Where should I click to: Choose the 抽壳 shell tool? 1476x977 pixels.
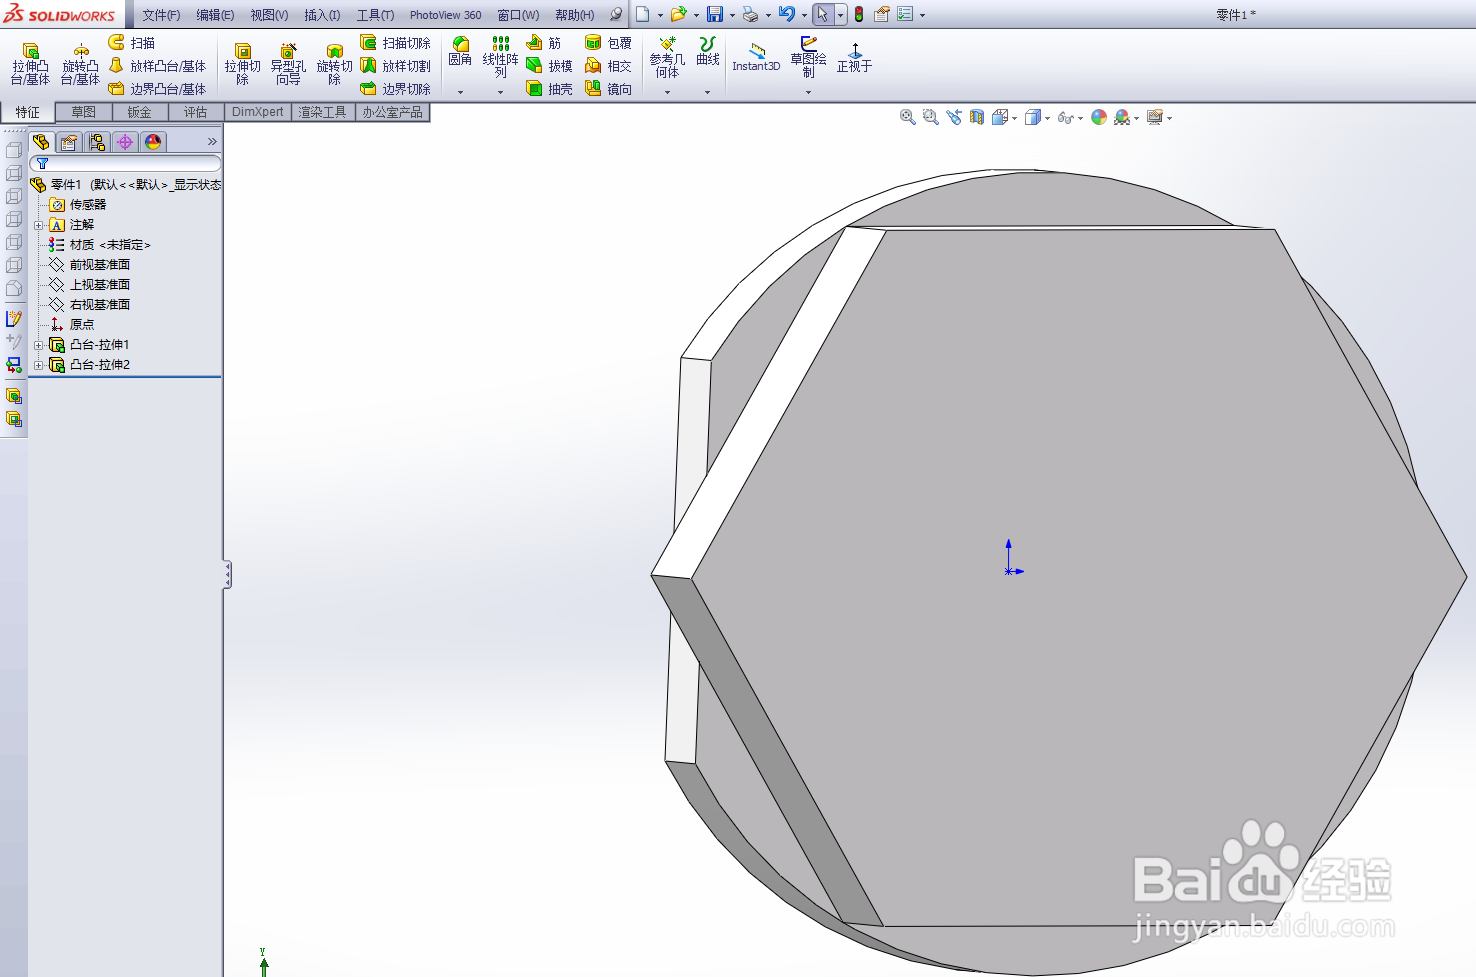[549, 89]
